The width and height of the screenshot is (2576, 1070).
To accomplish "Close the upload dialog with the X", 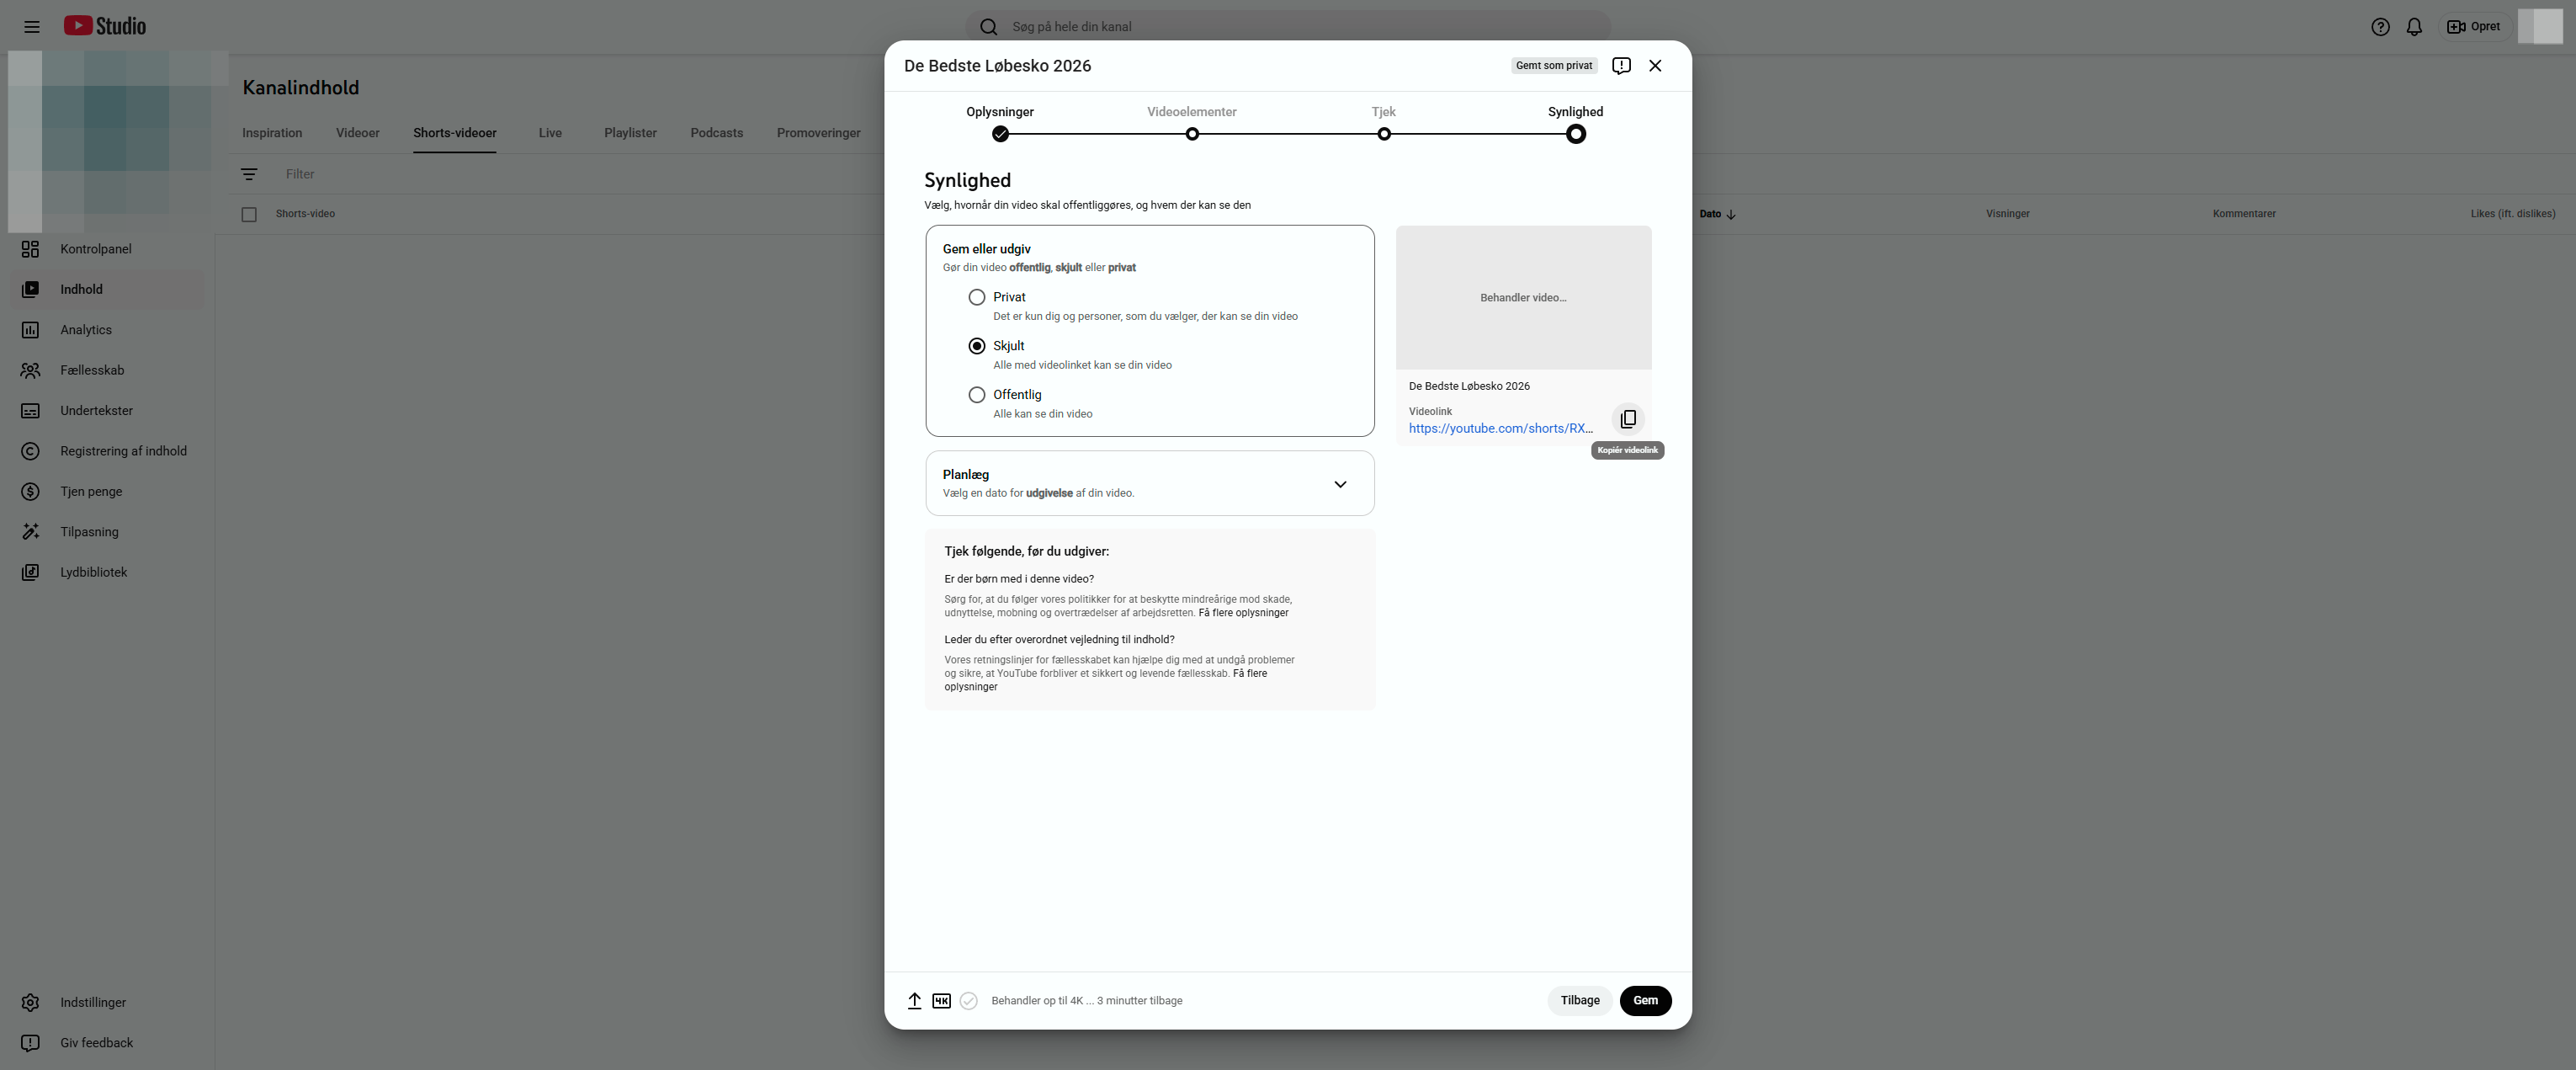I will pos(1655,66).
